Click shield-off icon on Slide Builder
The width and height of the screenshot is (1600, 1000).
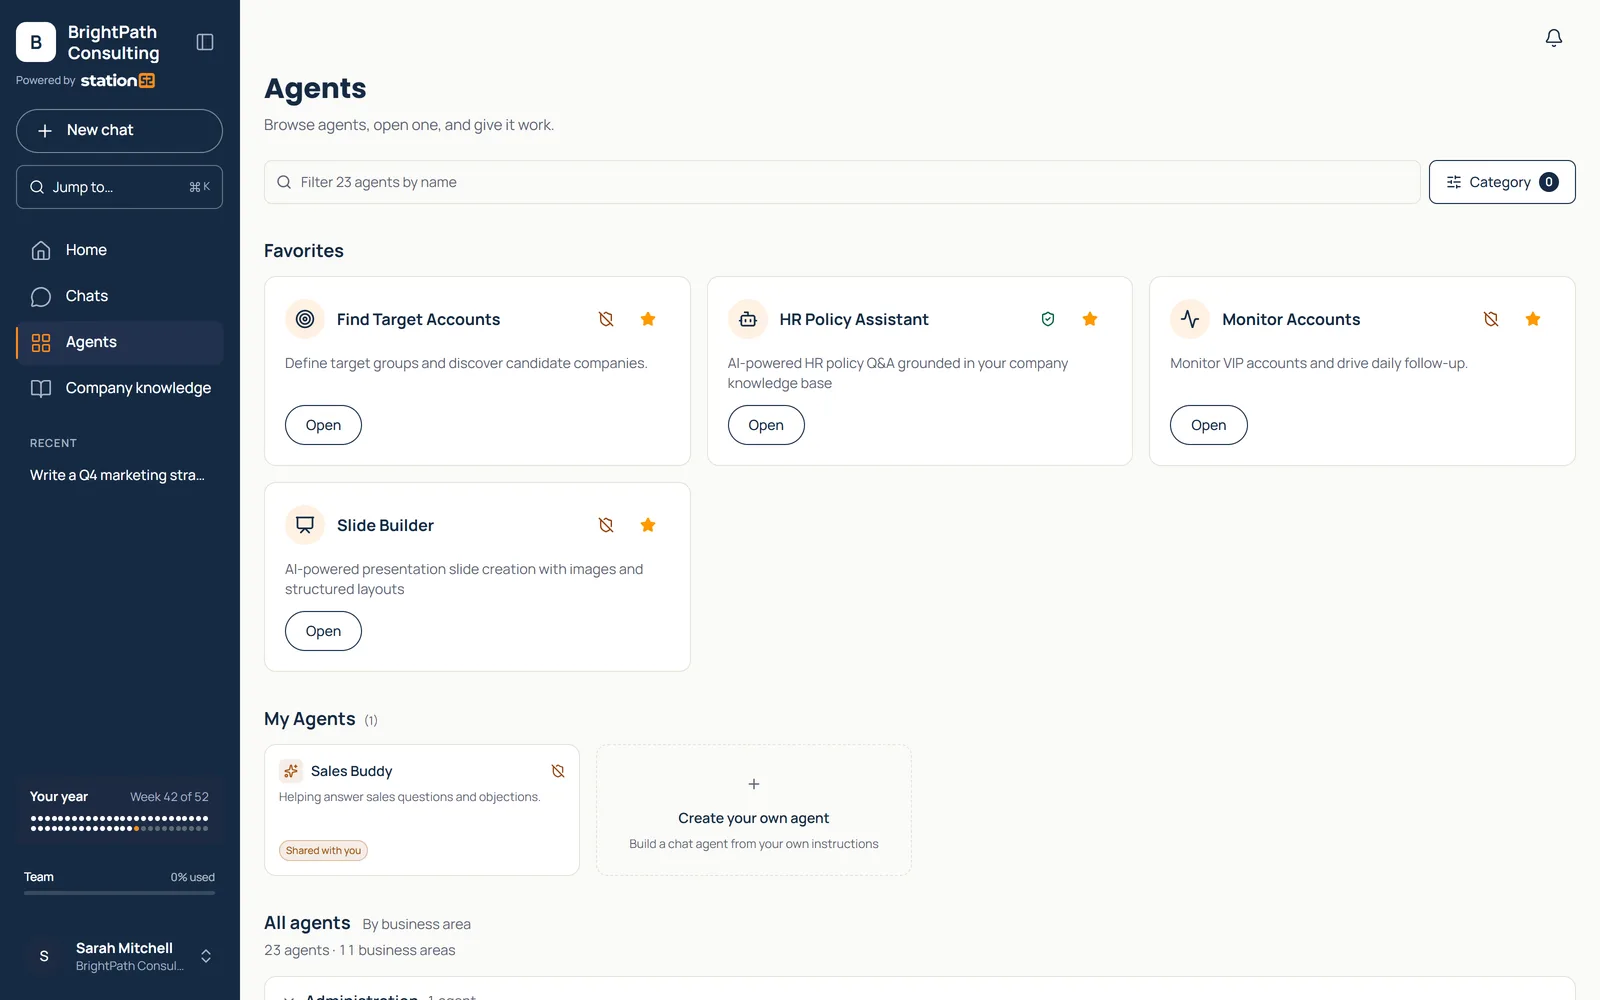coord(606,525)
